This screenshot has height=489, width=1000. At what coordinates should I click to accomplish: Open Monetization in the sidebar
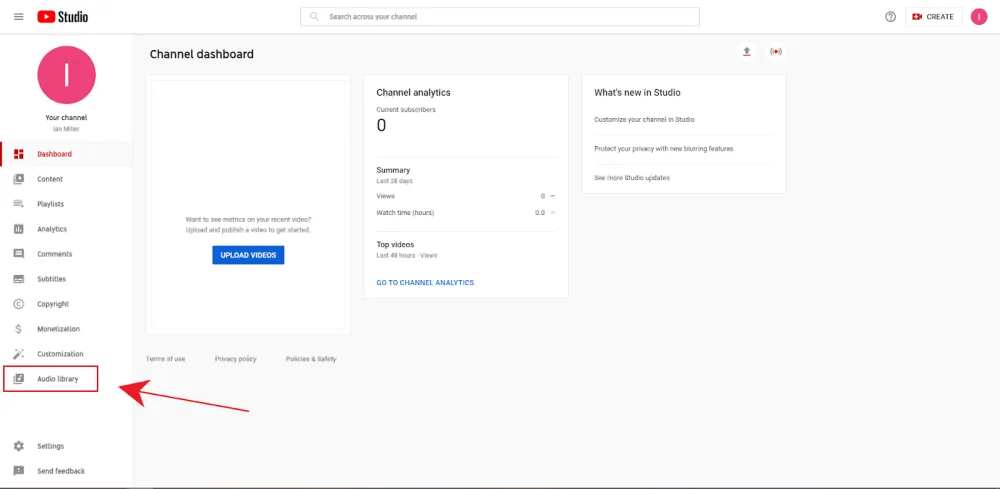pos(58,329)
